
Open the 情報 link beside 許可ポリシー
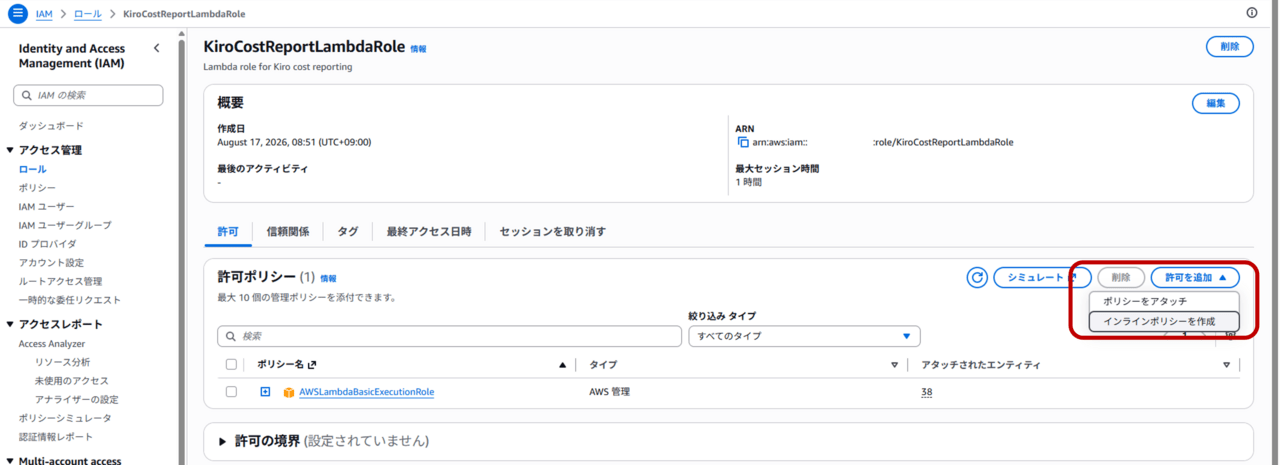coord(328,278)
